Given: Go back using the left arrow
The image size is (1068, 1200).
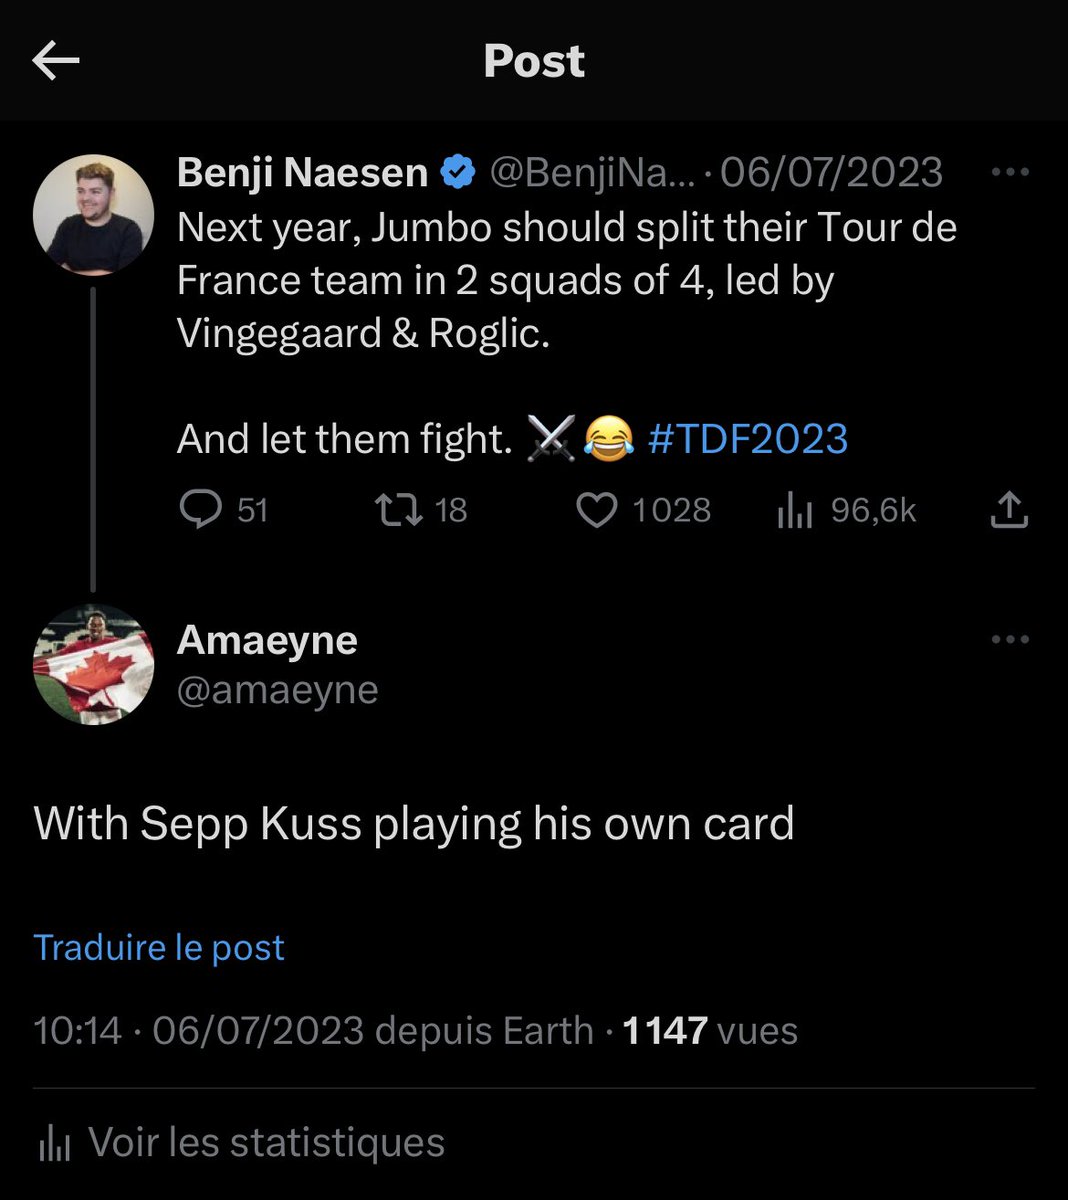Looking at the screenshot, I should (x=56, y=61).
